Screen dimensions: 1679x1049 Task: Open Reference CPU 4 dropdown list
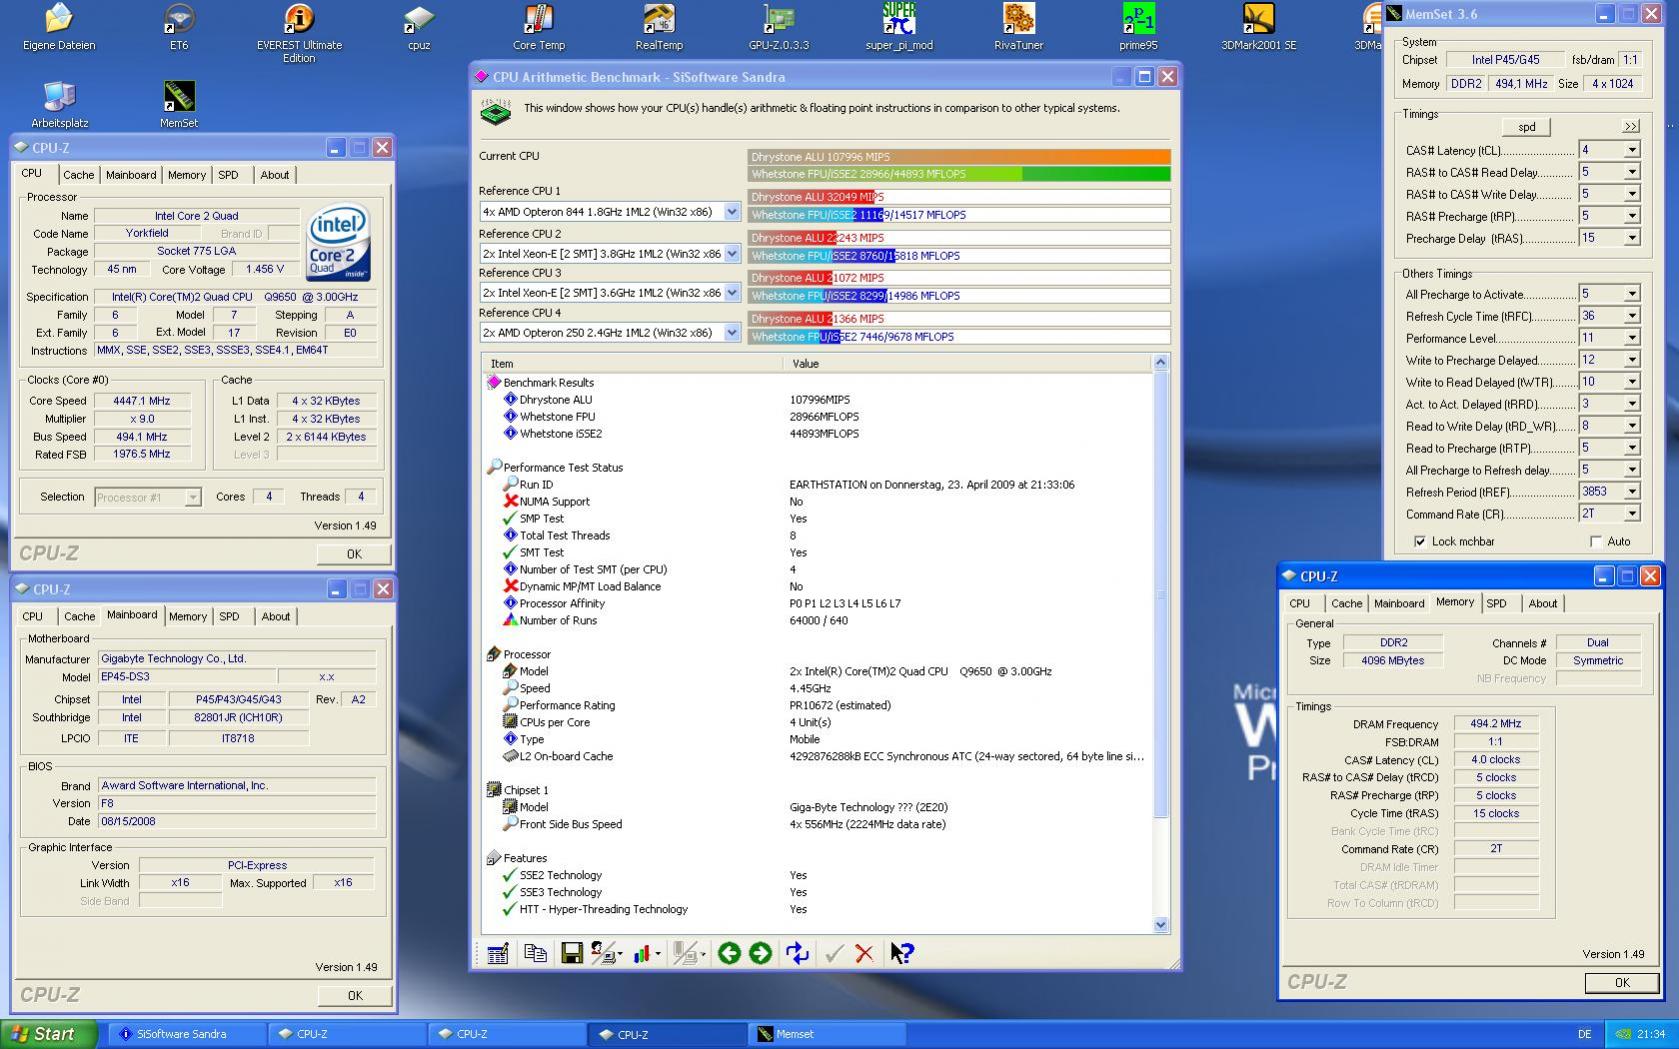732,333
